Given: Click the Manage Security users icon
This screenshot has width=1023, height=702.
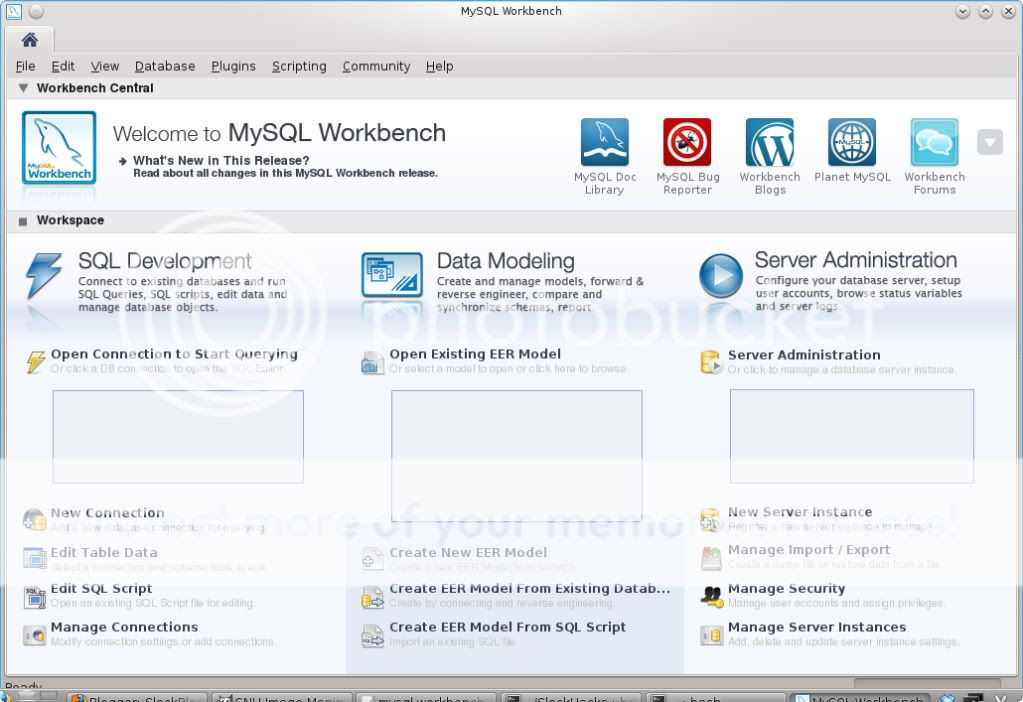Looking at the screenshot, I should pos(711,596).
